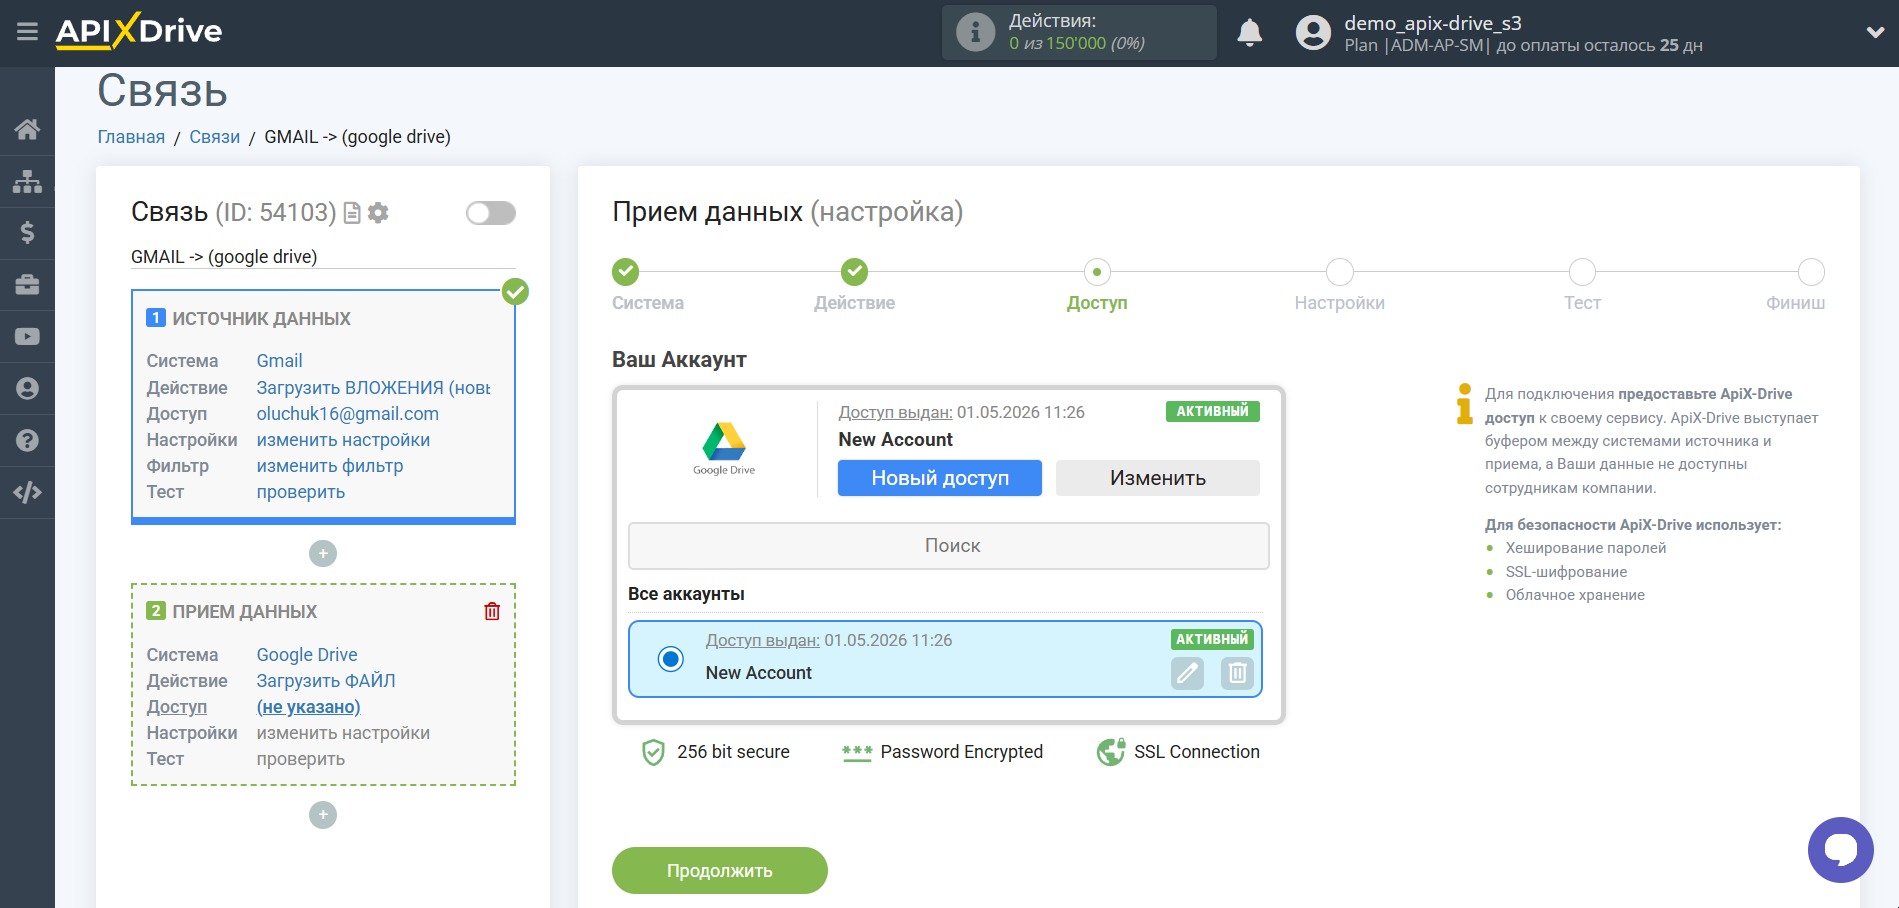
Task: Open the Действие step
Action: [x=854, y=272]
